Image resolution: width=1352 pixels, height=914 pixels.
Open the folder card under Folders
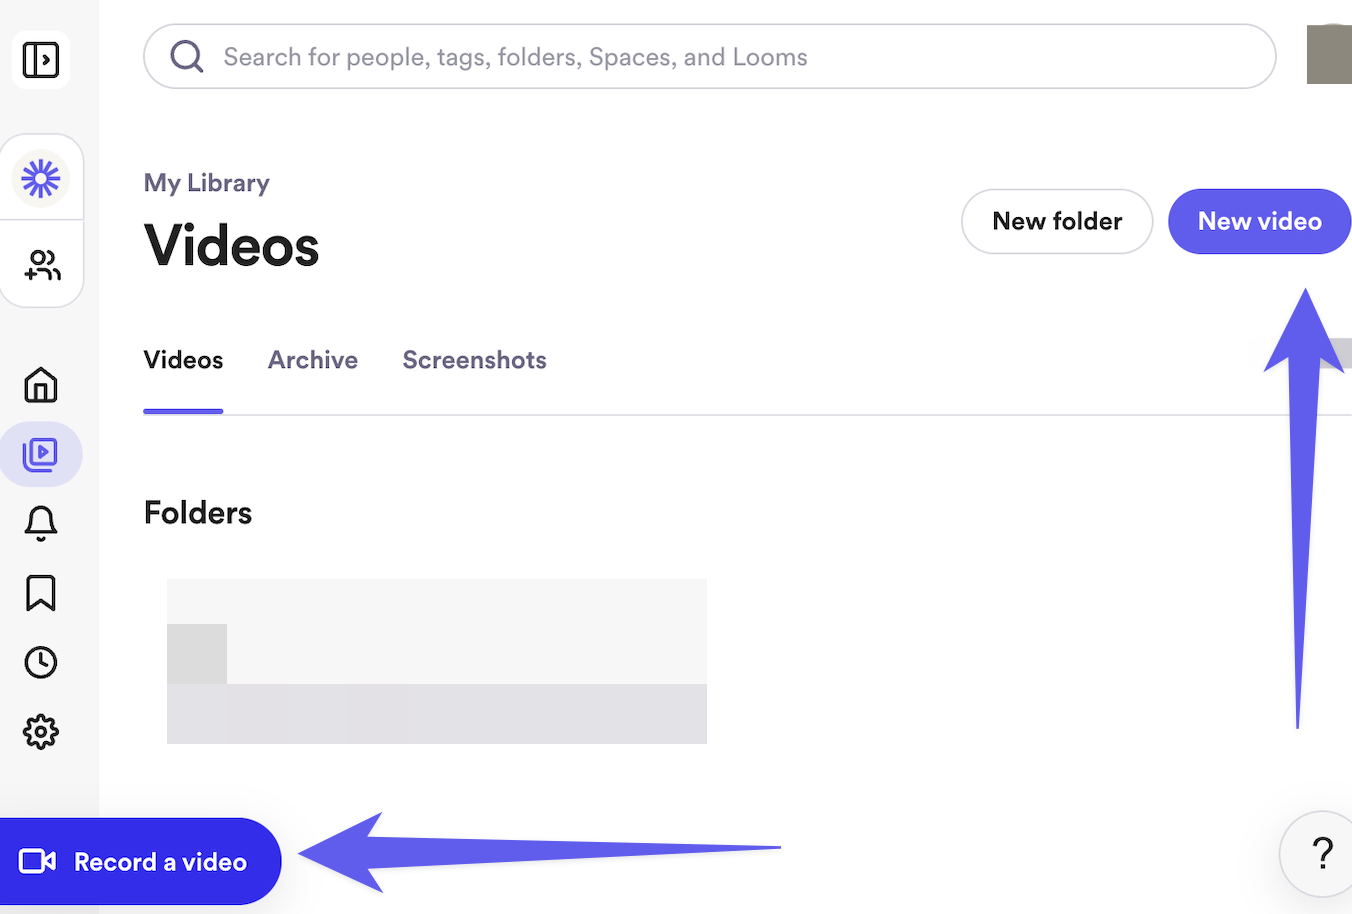click(x=437, y=661)
